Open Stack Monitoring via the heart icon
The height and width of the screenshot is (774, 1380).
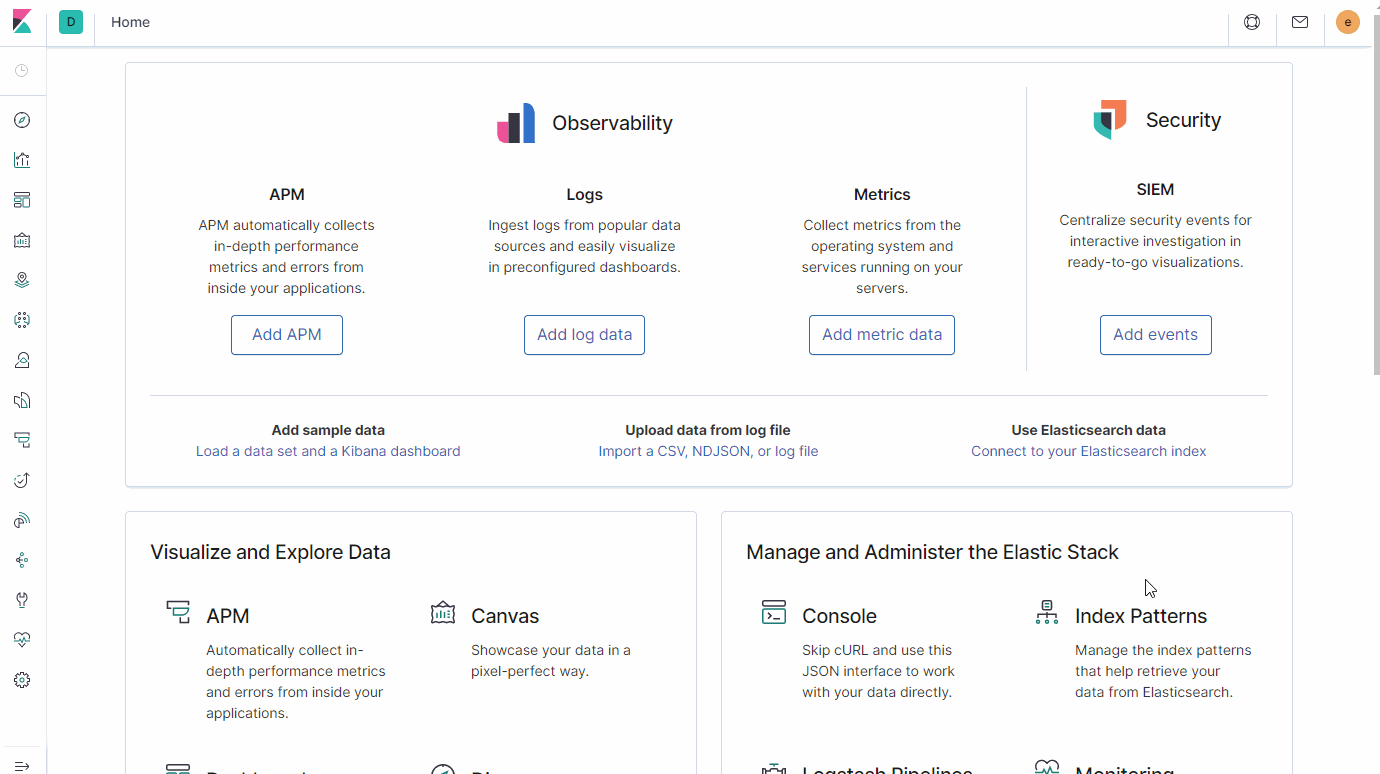click(22, 639)
